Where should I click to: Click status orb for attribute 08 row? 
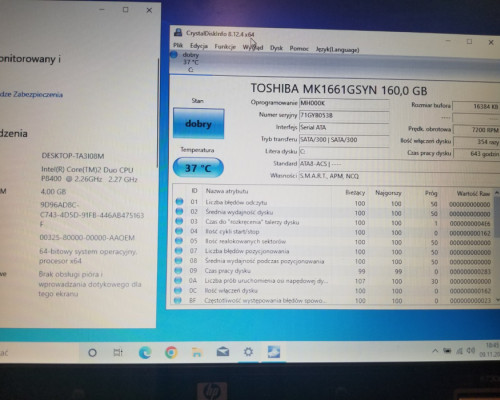(x=179, y=260)
